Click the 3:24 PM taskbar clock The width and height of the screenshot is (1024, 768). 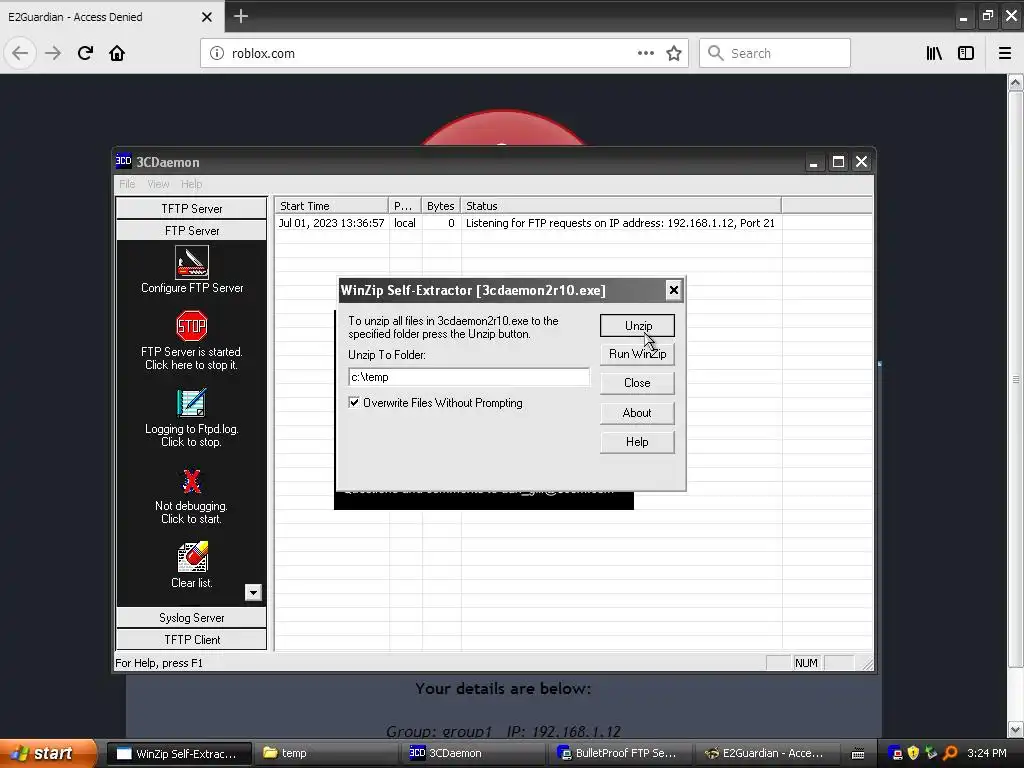986,753
